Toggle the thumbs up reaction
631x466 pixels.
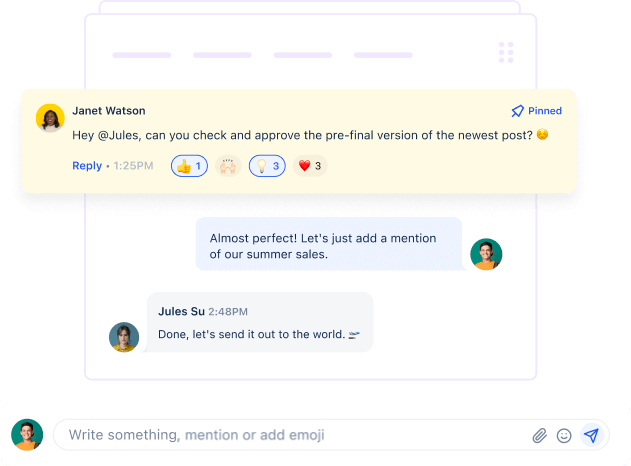(x=190, y=166)
